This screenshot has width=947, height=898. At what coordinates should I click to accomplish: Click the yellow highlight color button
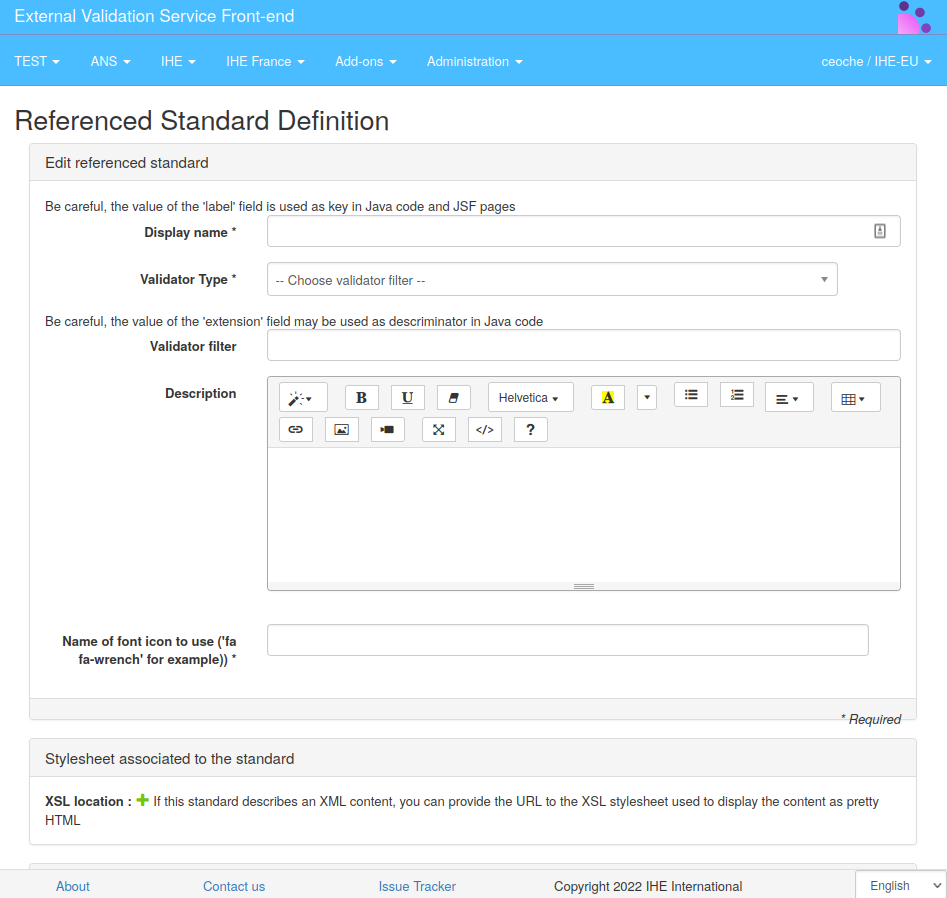[x=607, y=398]
